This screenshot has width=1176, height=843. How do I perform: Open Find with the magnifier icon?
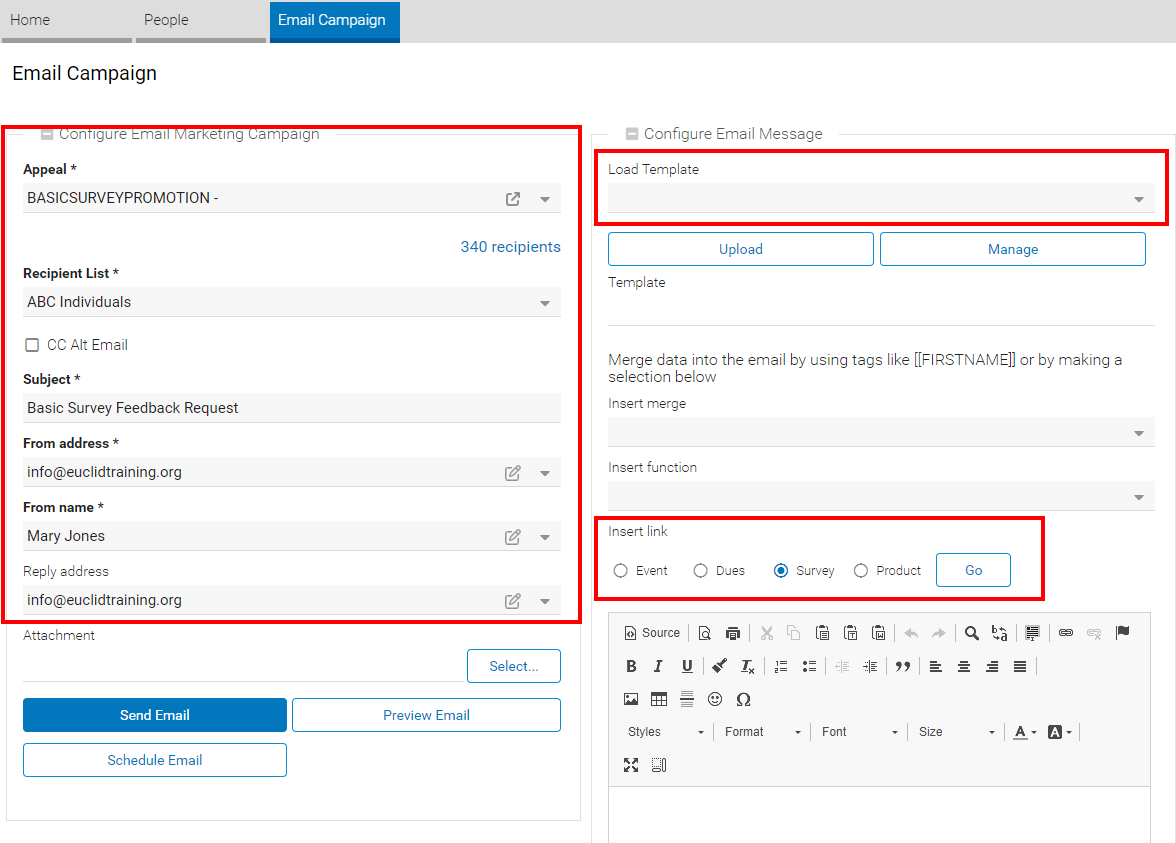[x=971, y=633]
